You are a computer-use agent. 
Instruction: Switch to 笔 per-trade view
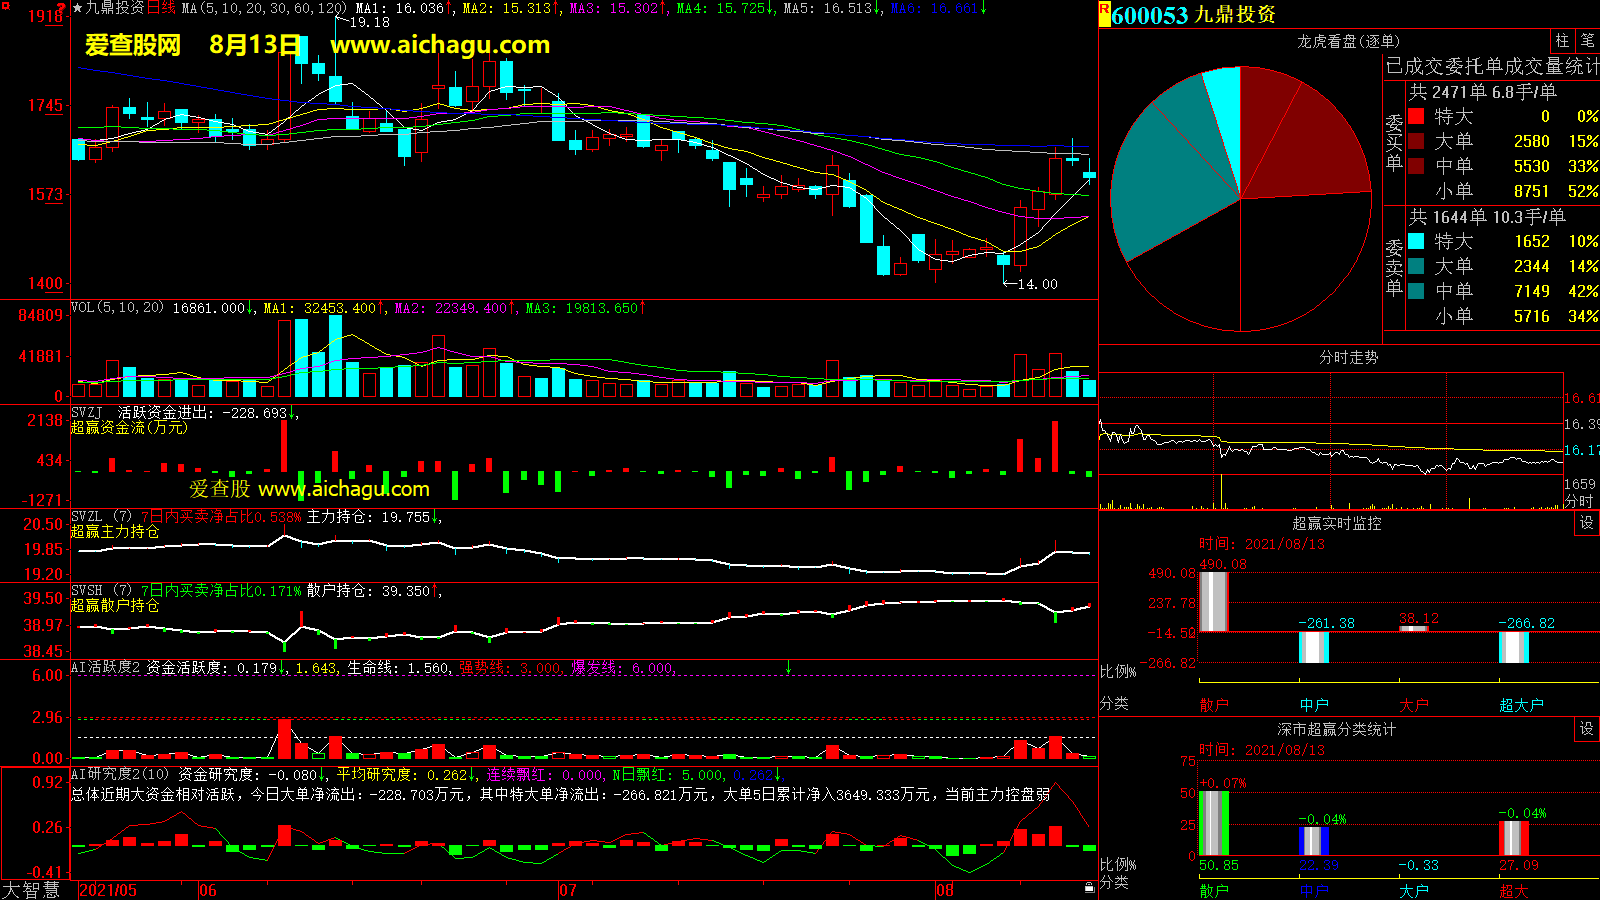point(1587,41)
